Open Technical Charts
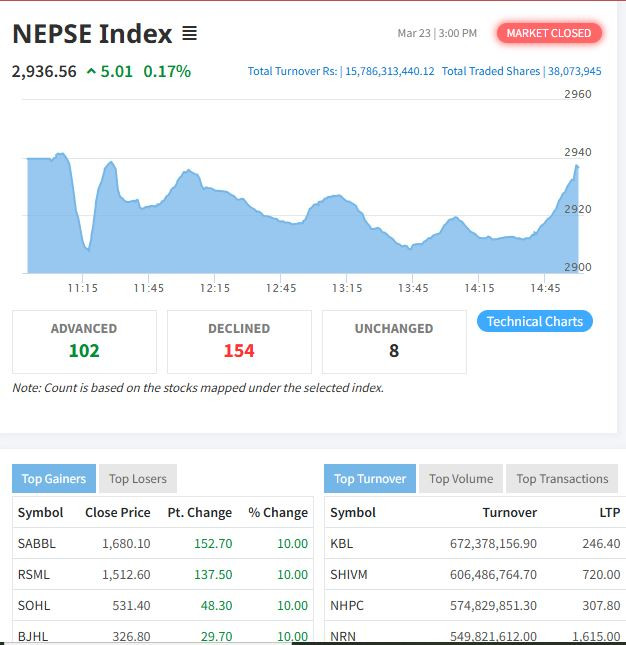 click(x=534, y=321)
